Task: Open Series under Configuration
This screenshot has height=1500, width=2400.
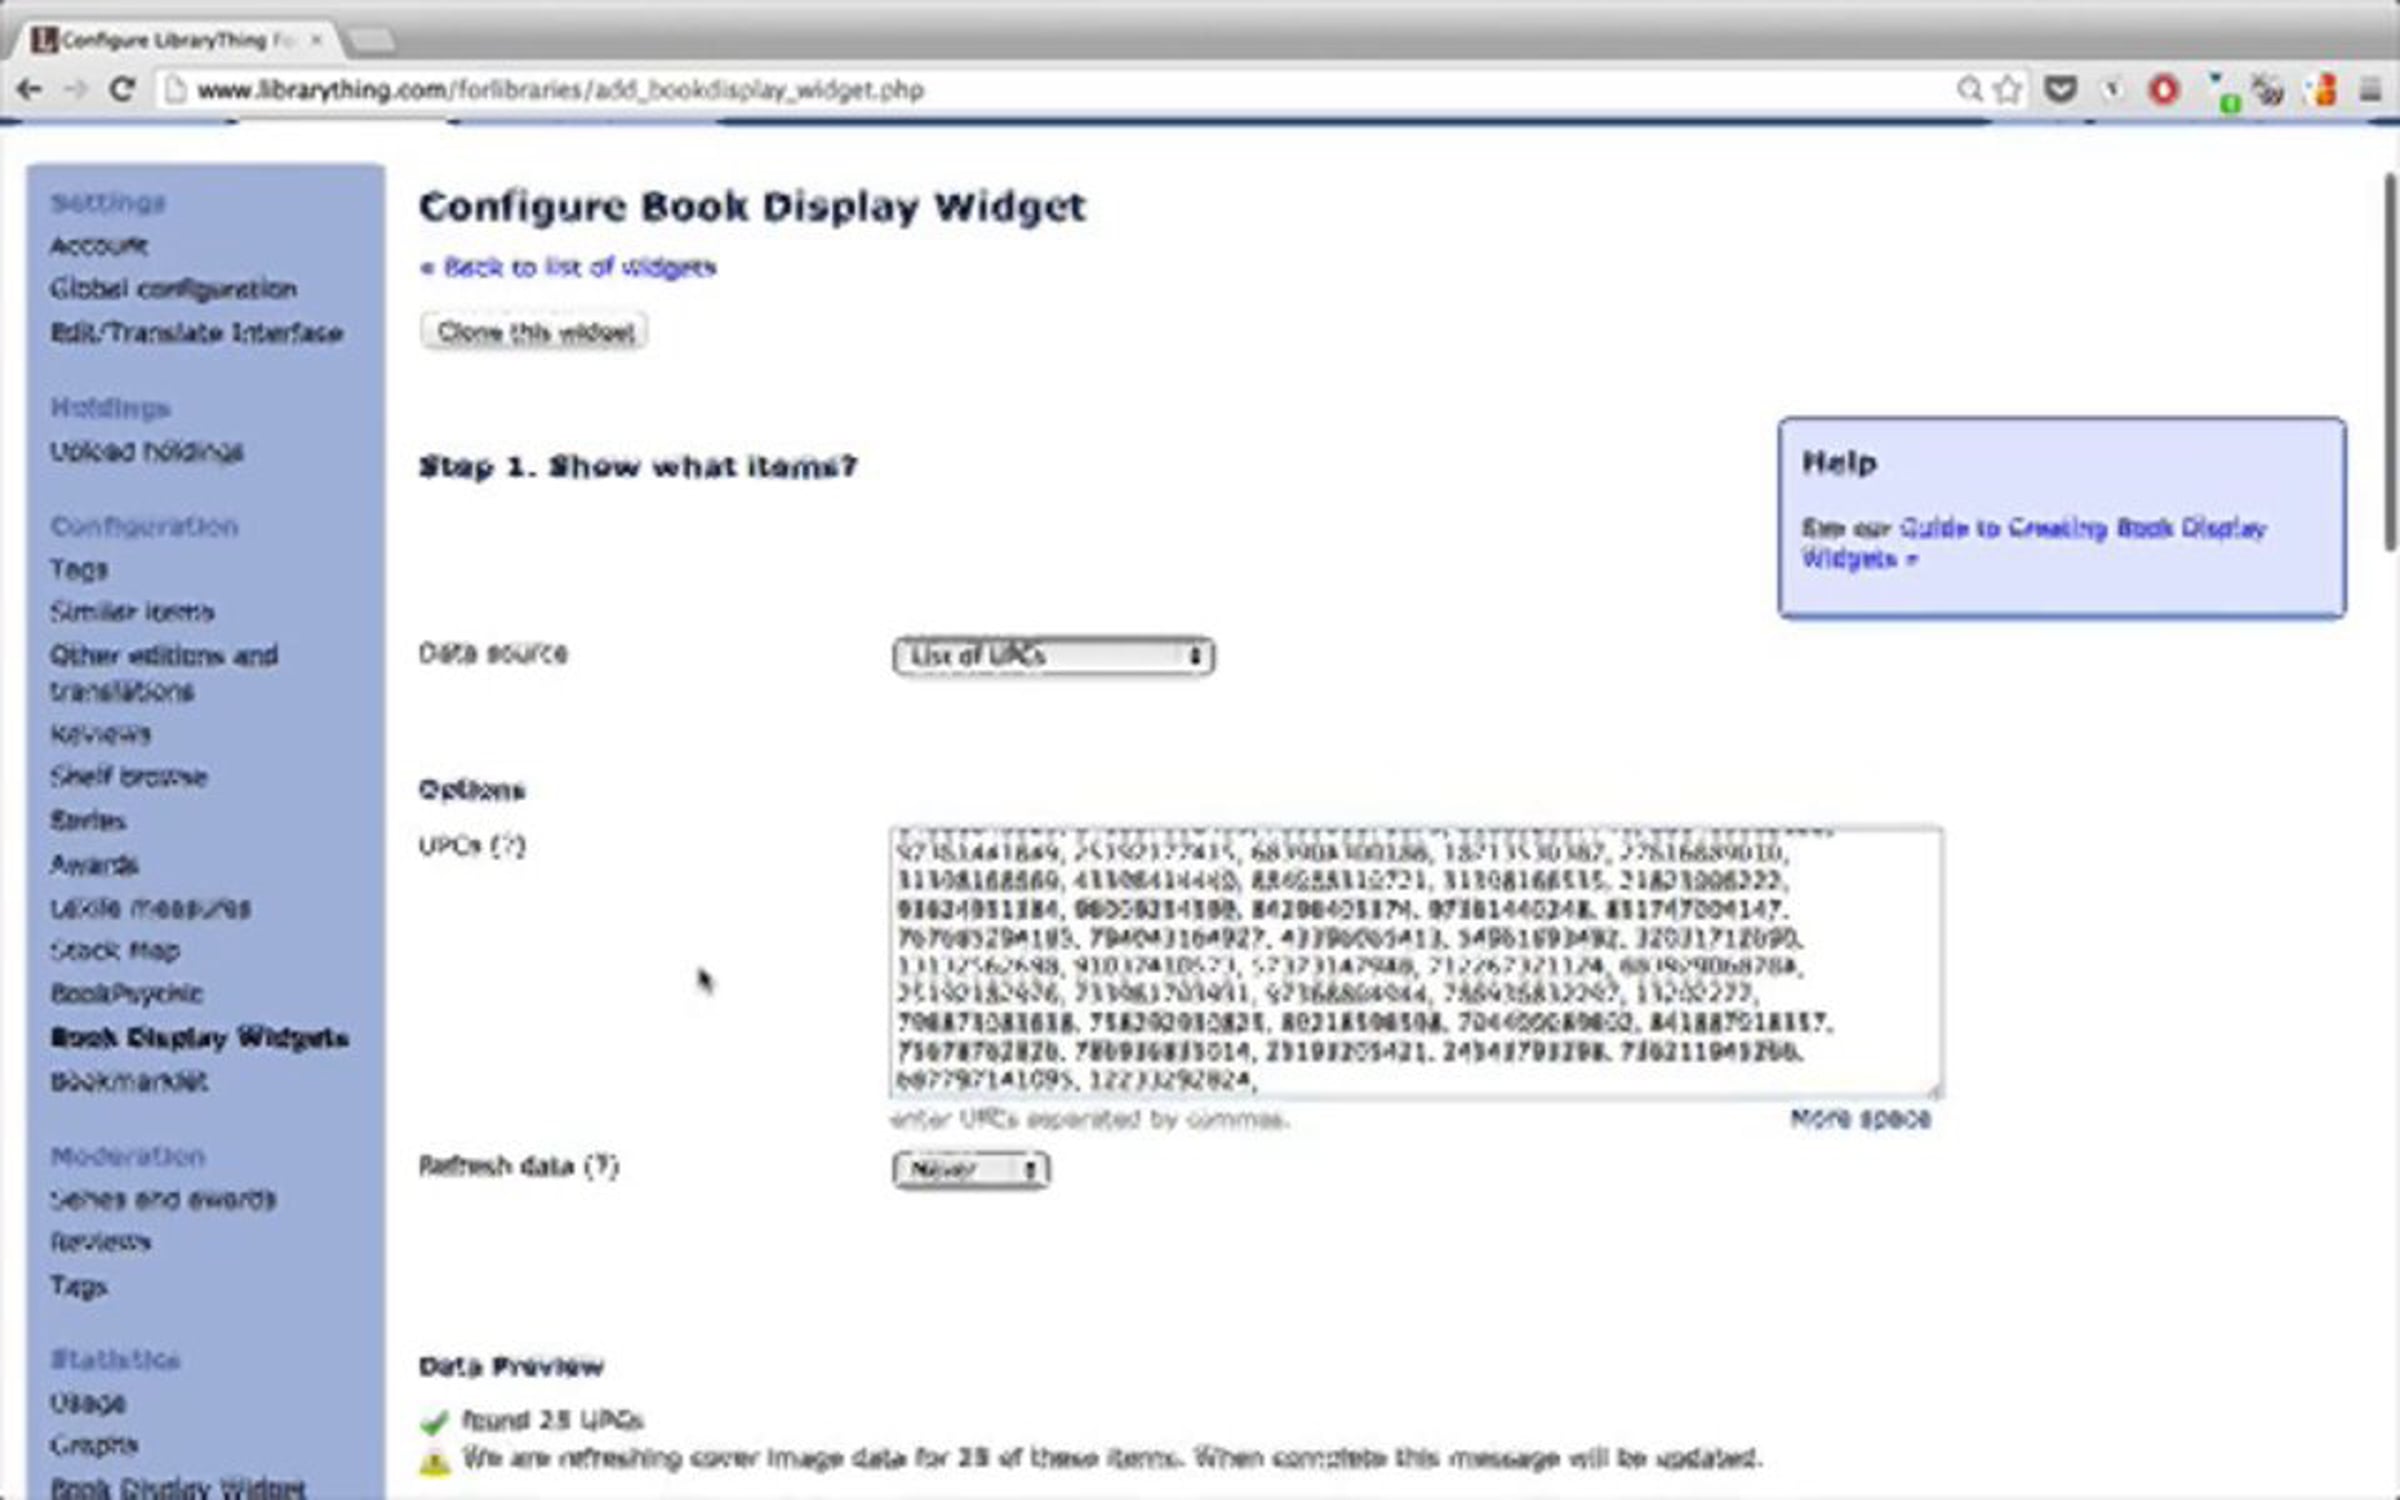Action: tap(88, 821)
